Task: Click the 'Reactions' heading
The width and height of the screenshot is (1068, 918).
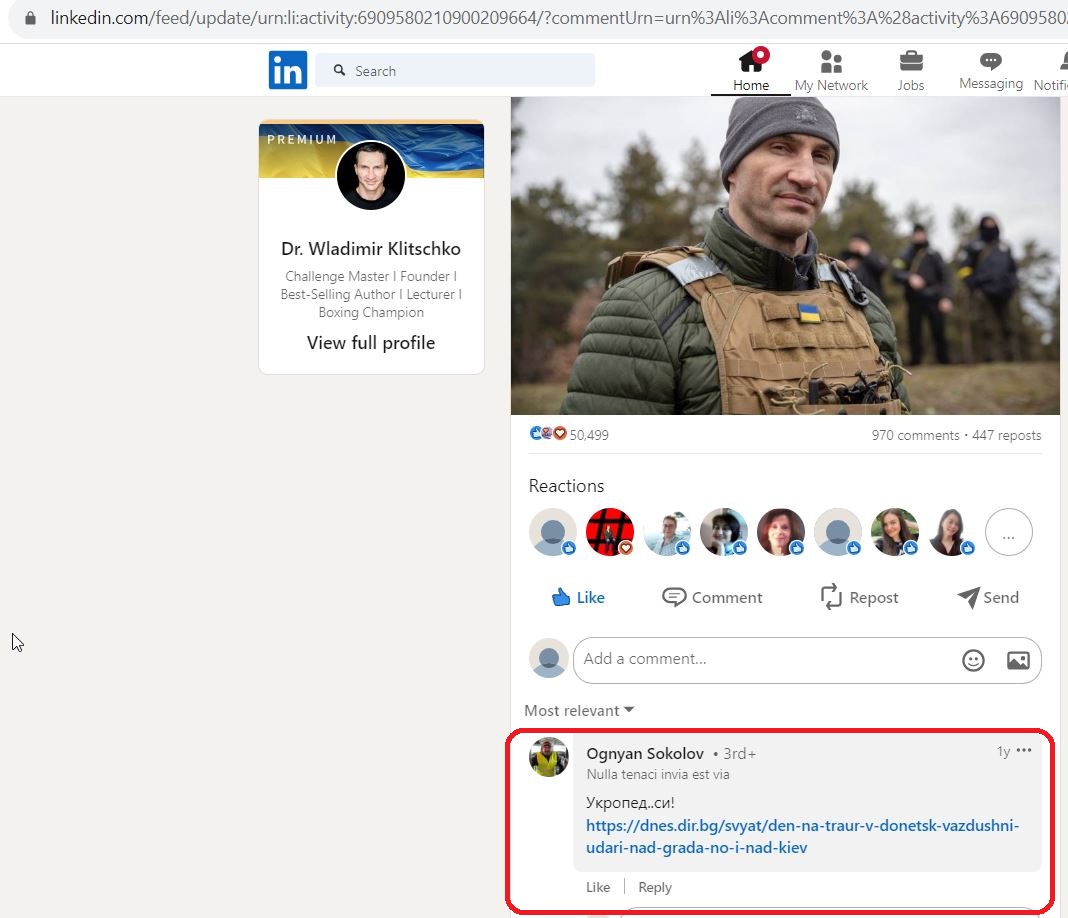Action: coord(566,486)
